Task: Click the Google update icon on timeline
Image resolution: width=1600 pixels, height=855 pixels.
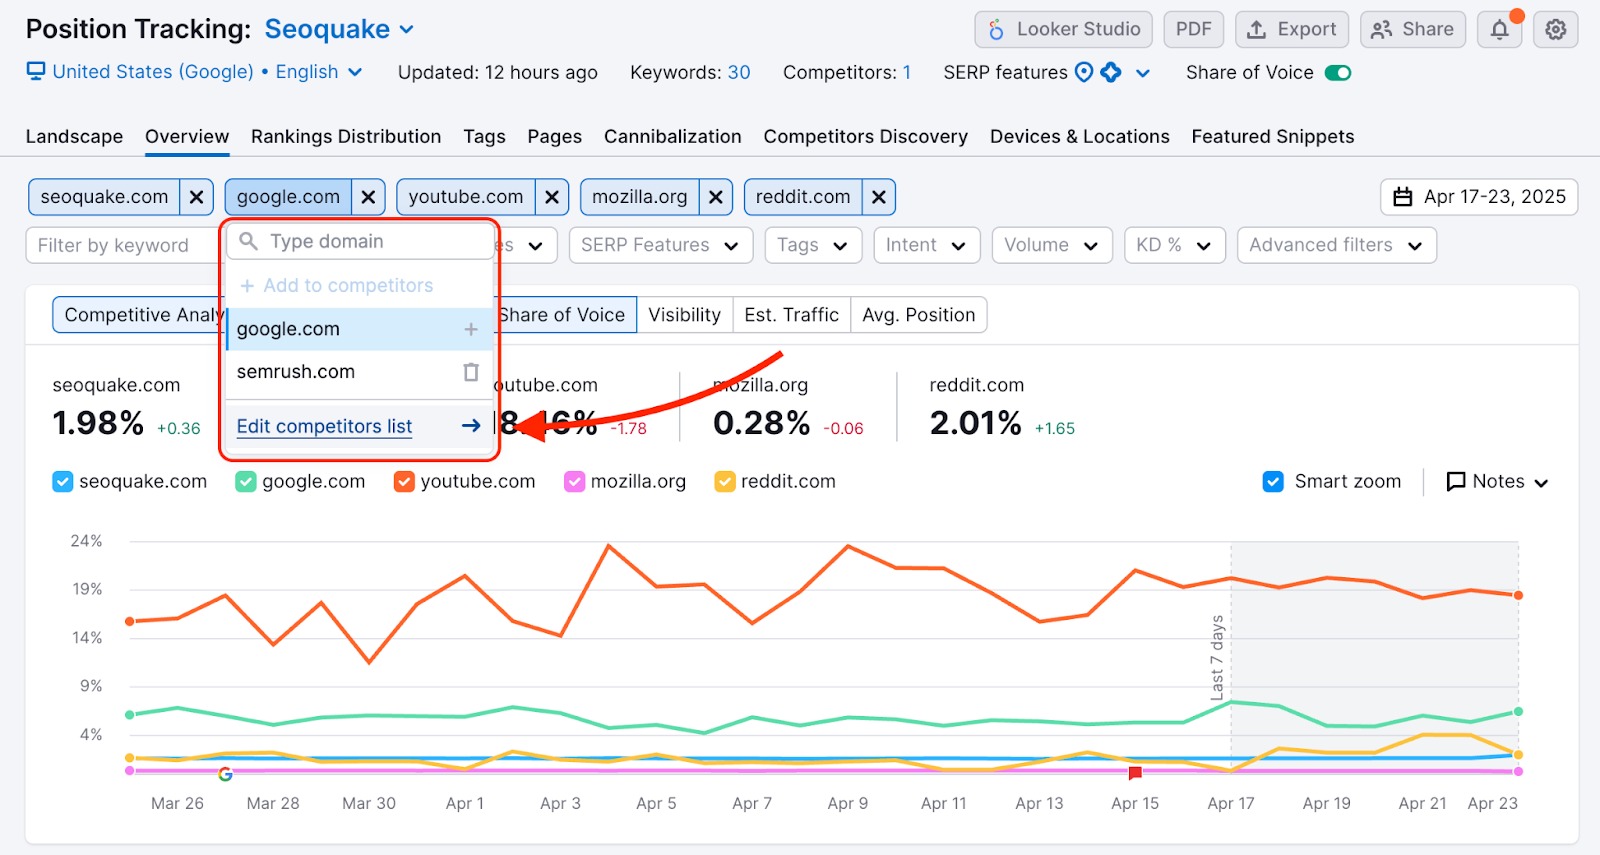Action: pos(225,774)
